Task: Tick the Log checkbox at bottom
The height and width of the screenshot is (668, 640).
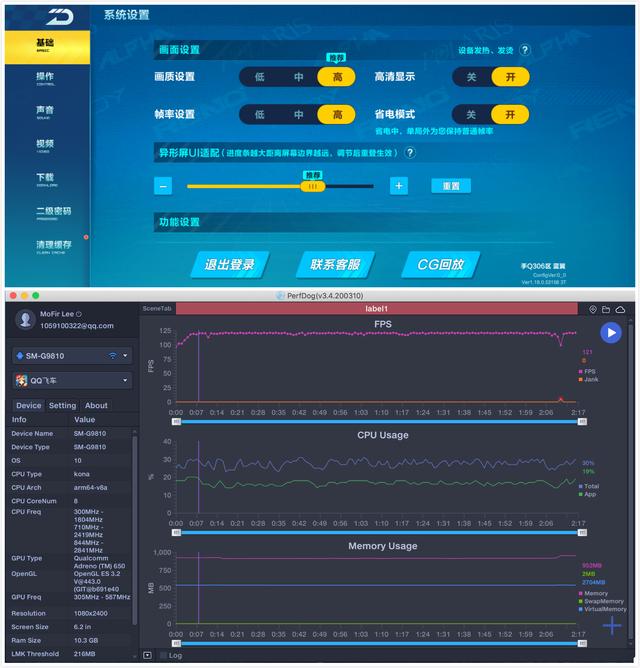Action: click(x=163, y=655)
